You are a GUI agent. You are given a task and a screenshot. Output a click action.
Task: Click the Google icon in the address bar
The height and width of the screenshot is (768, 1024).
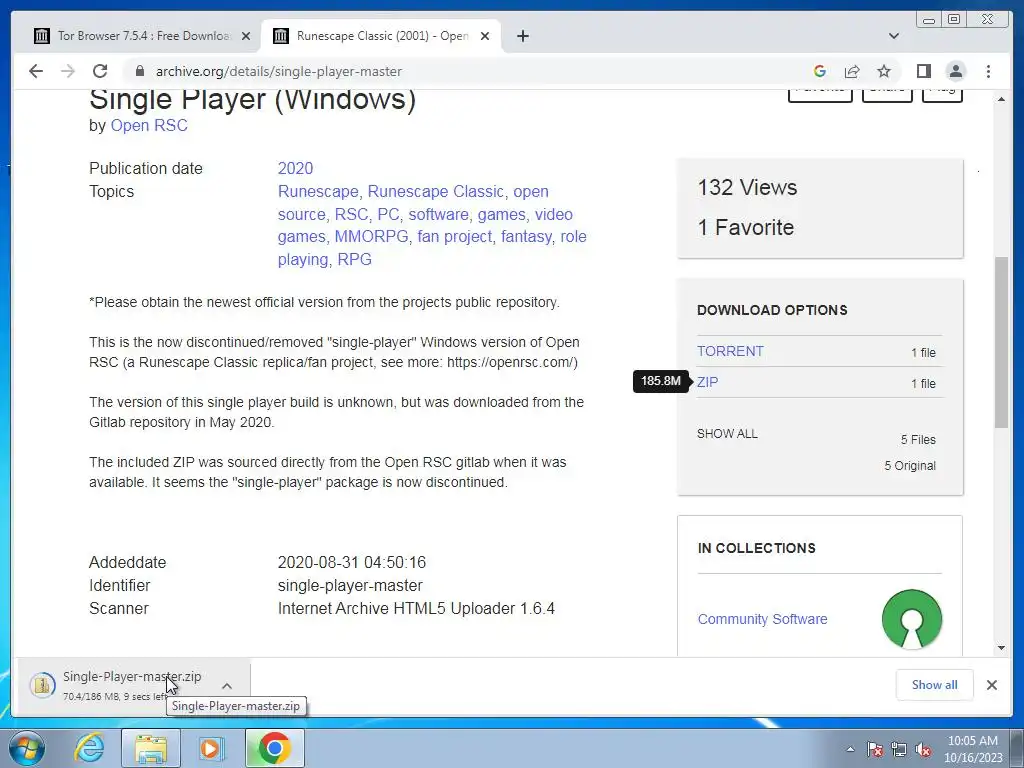point(820,71)
